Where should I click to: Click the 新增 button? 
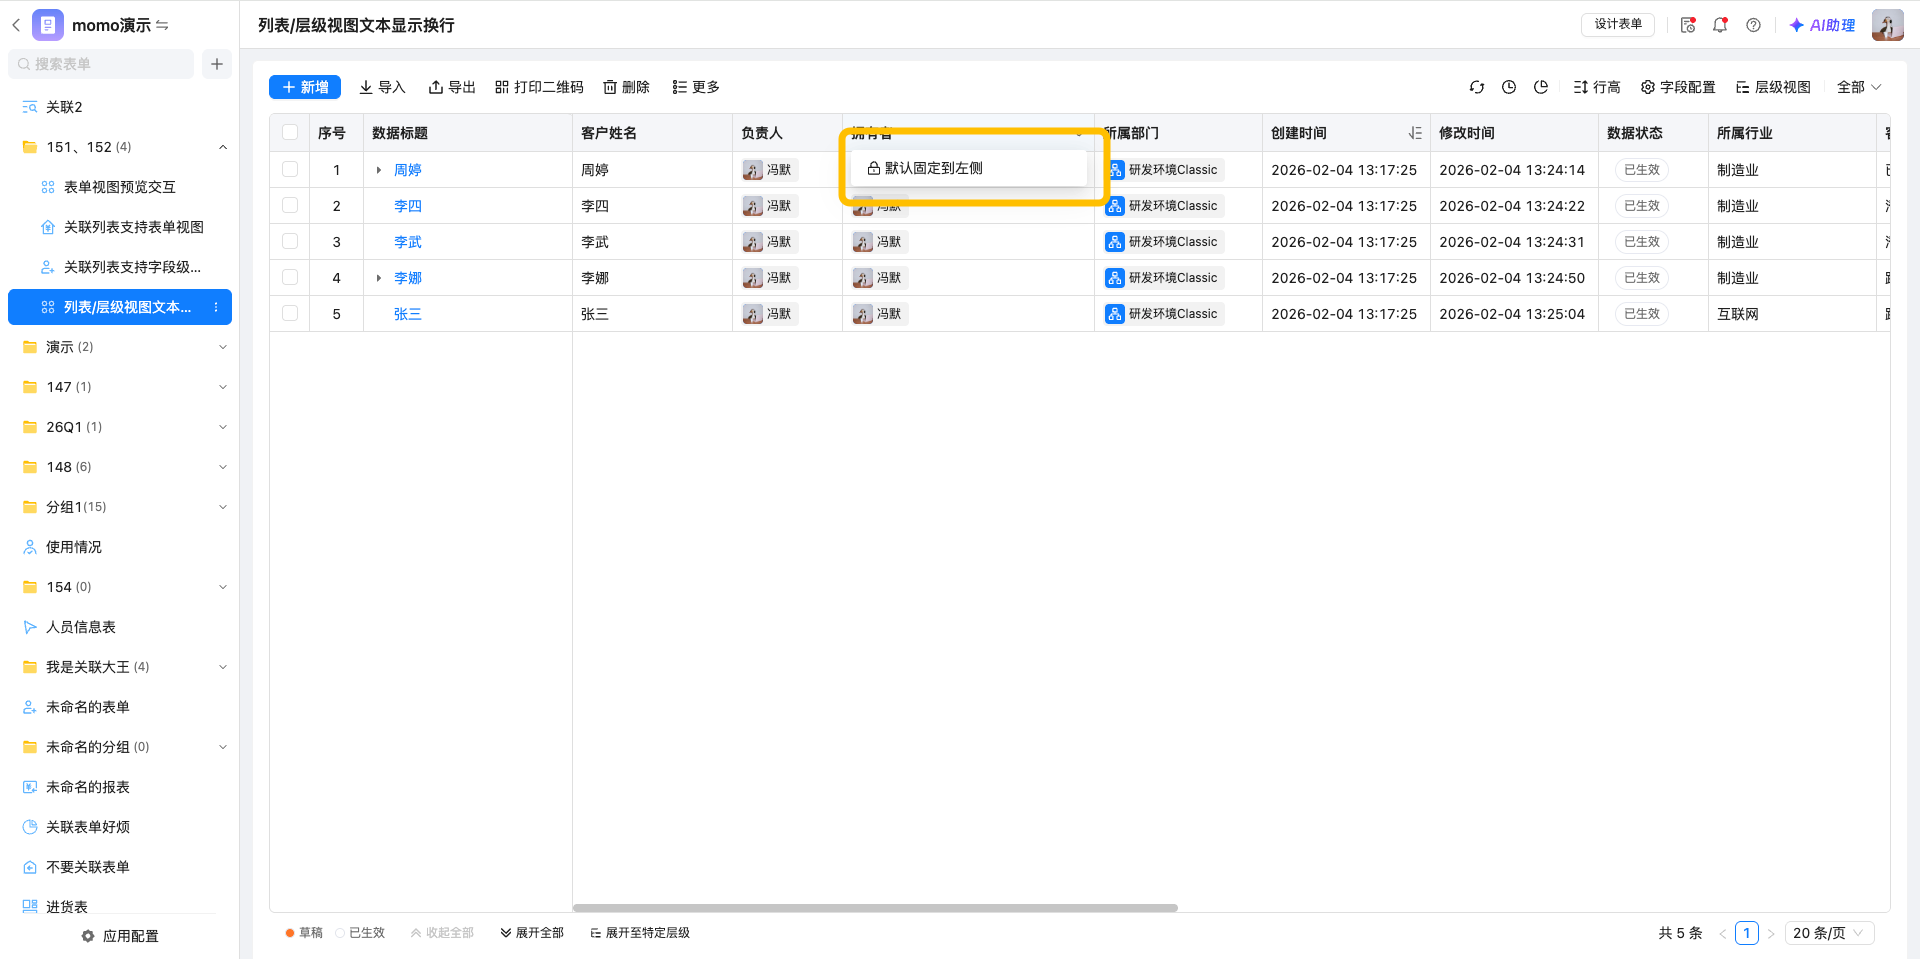305,87
